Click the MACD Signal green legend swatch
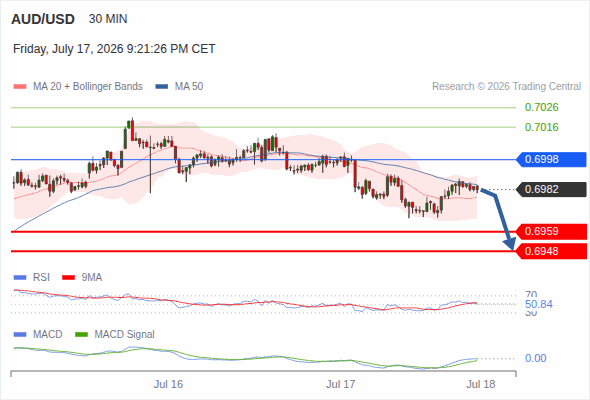 (81, 335)
